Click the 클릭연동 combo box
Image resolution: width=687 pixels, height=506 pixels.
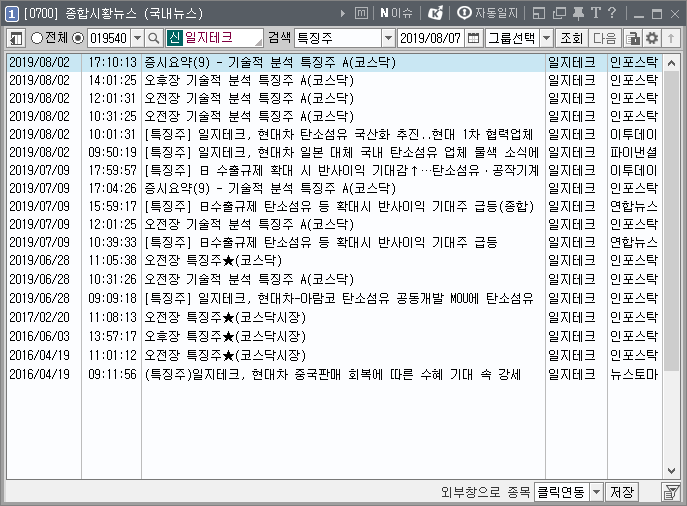(x=568, y=492)
